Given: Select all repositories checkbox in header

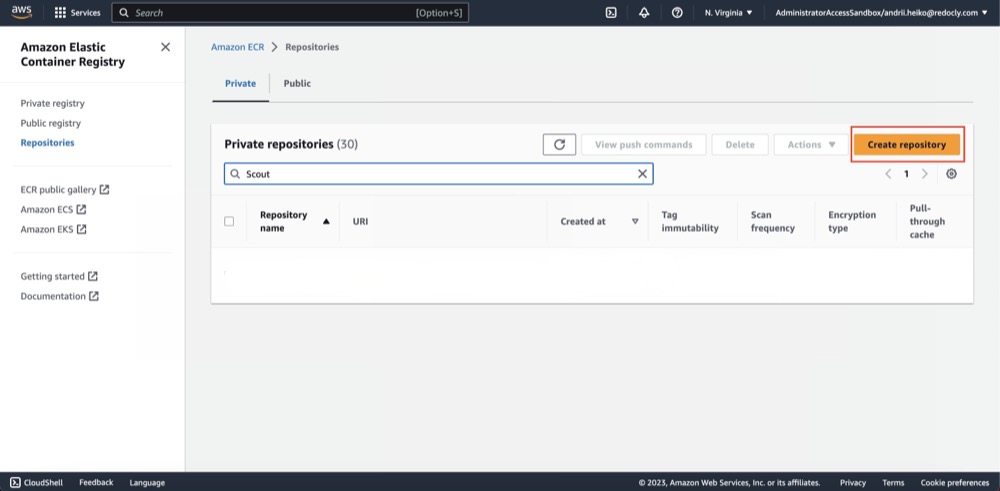Looking at the screenshot, I should [229, 221].
